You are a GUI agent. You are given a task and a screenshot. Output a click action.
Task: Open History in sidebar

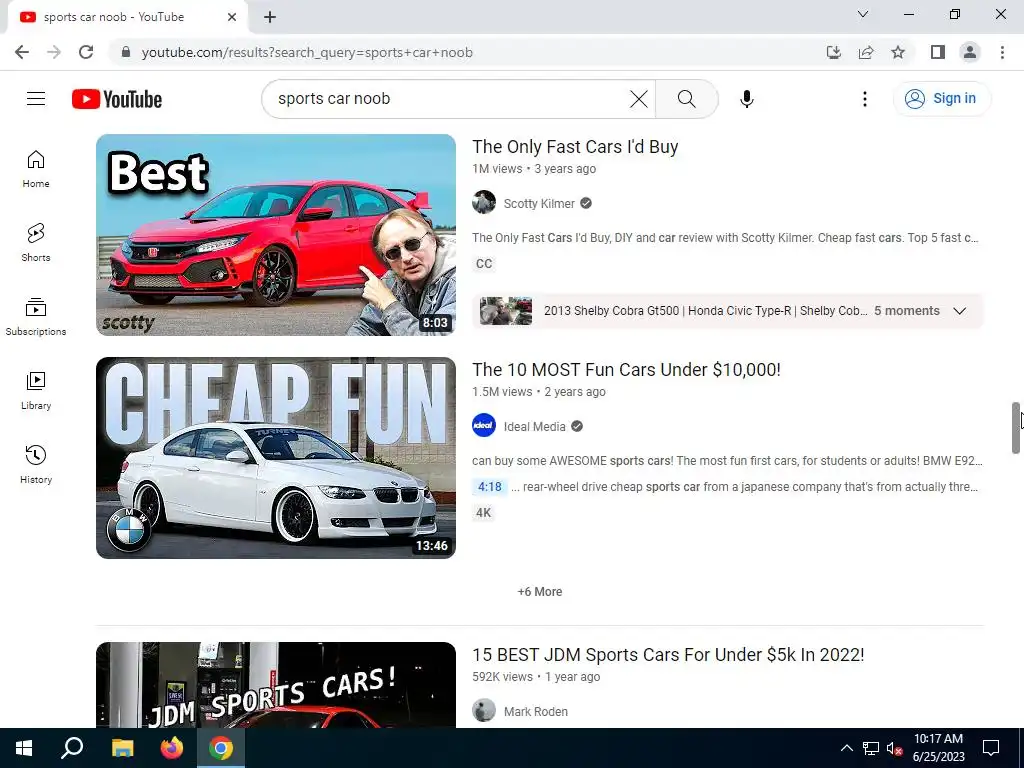pos(36,464)
